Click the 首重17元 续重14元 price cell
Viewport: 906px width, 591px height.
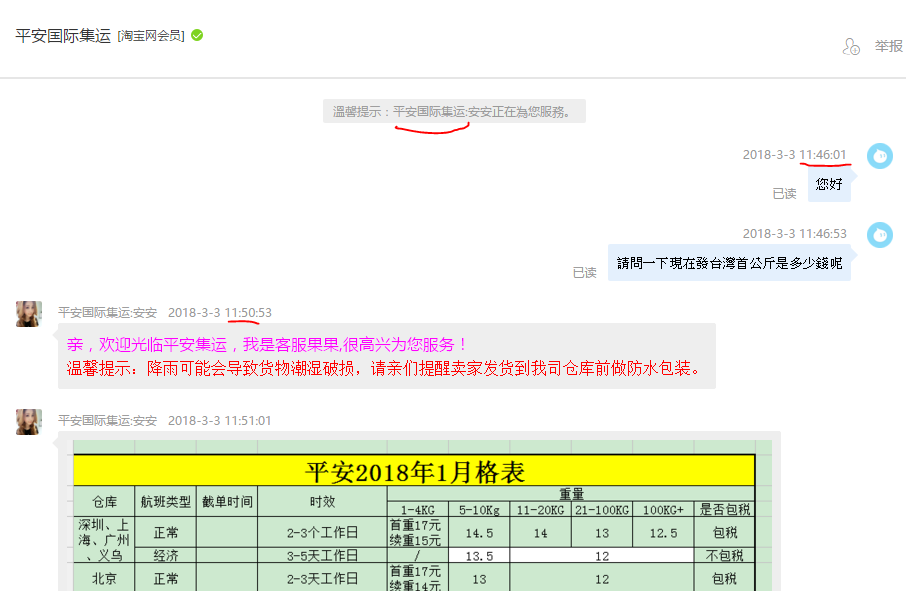418,578
